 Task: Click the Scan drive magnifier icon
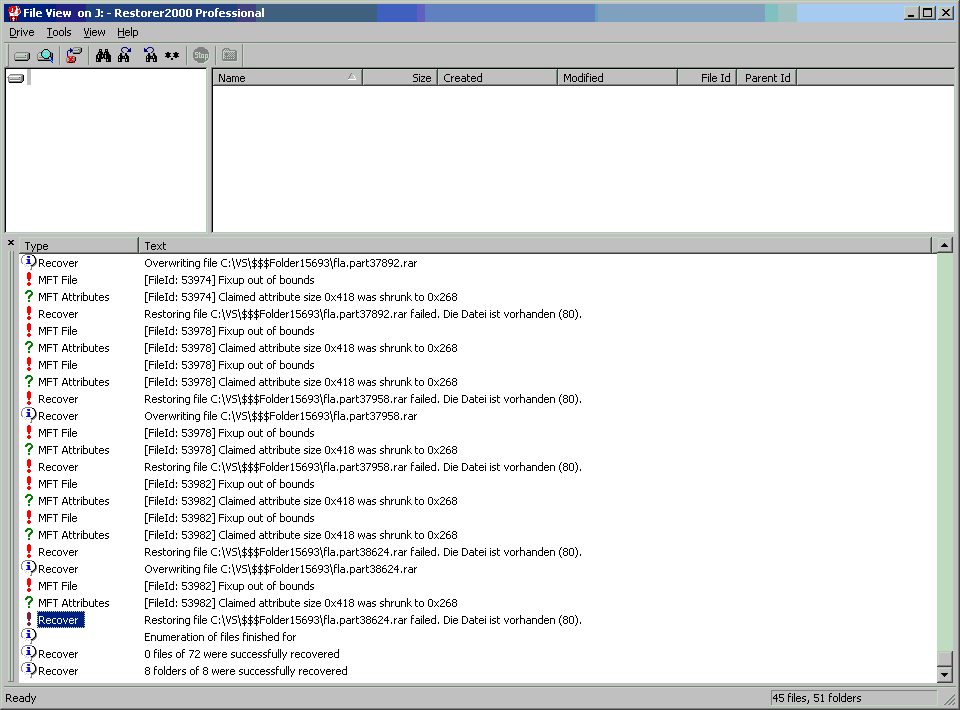(45, 56)
